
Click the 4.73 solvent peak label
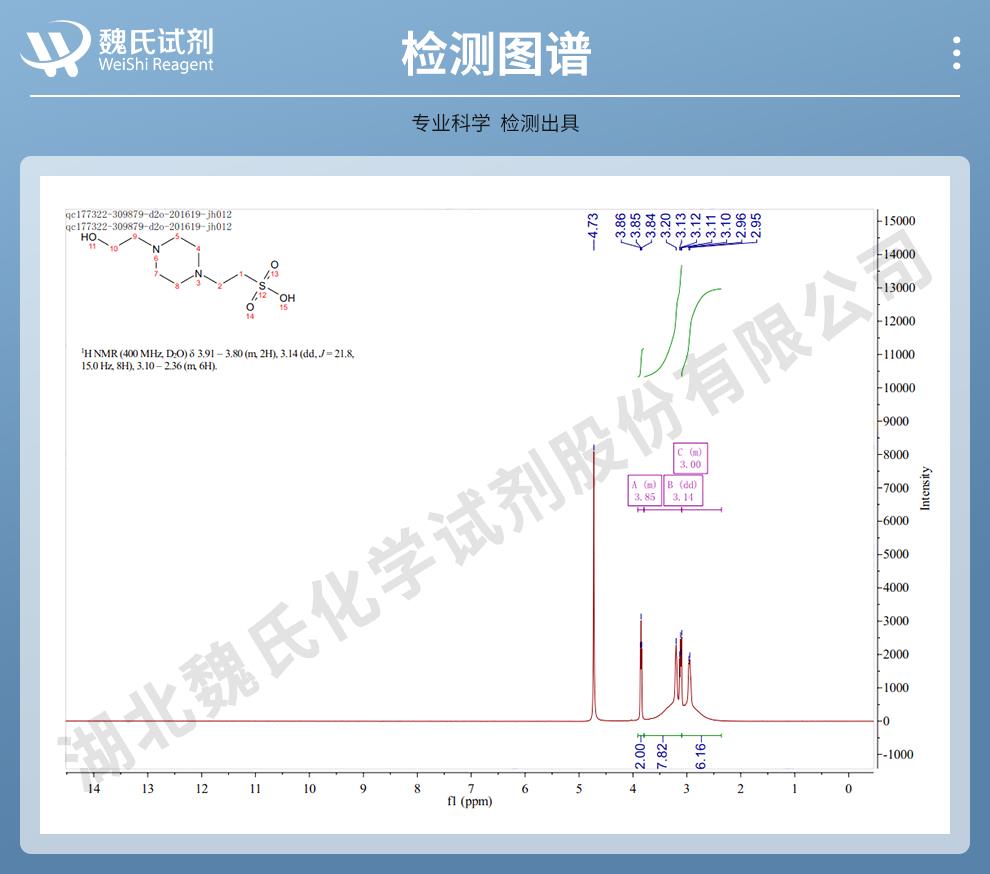pos(593,229)
